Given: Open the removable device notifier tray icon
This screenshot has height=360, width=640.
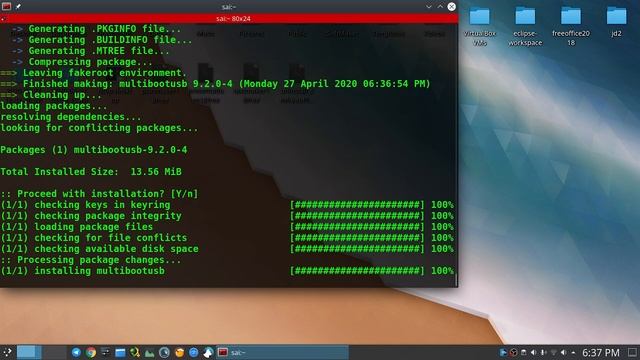Looking at the screenshot, I should coord(523,353).
